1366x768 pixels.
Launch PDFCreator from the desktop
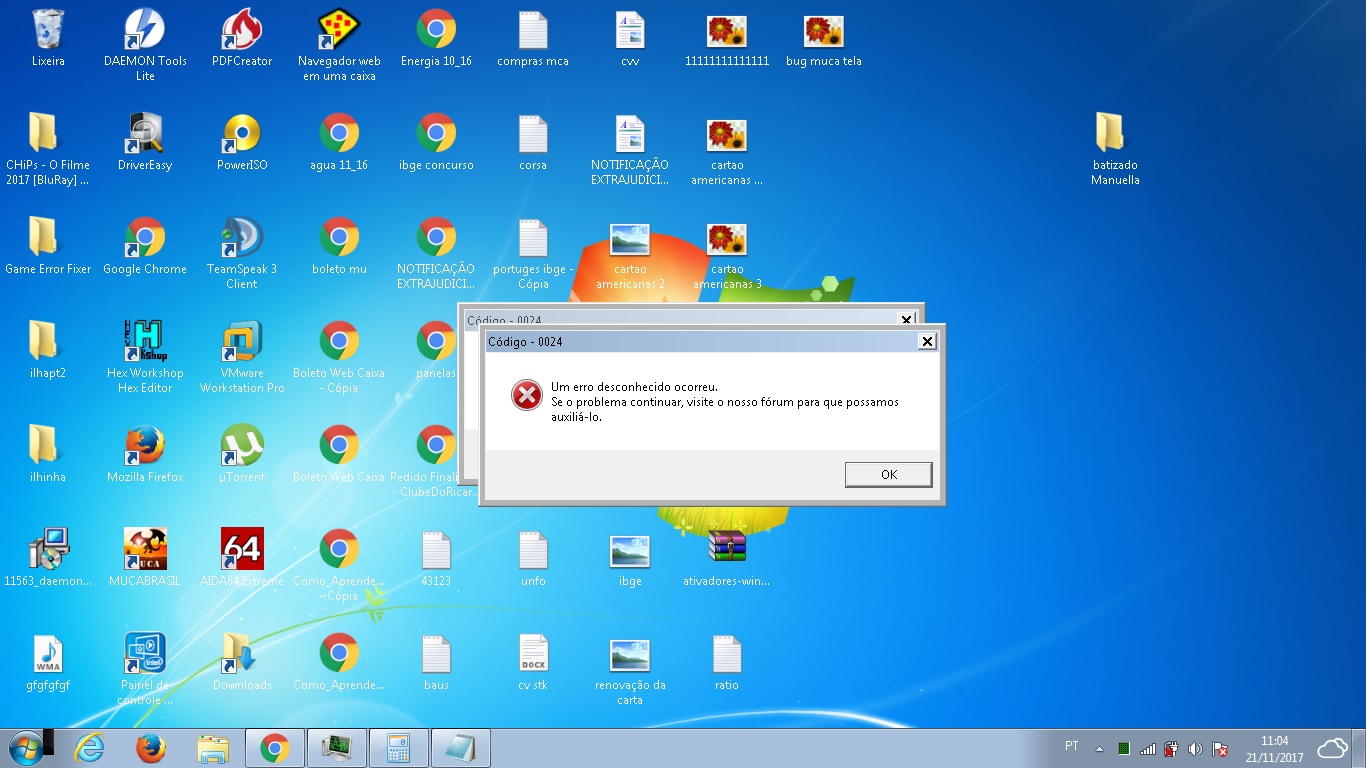coord(242,32)
